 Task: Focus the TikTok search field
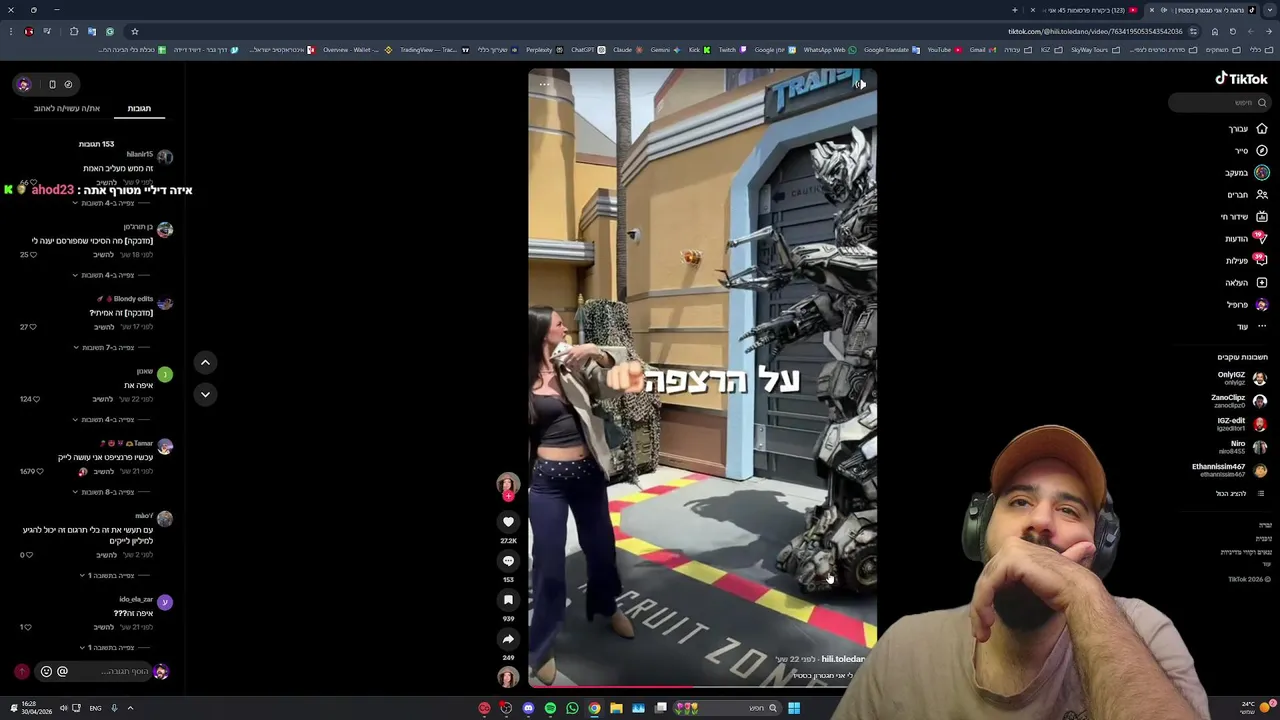1219,102
